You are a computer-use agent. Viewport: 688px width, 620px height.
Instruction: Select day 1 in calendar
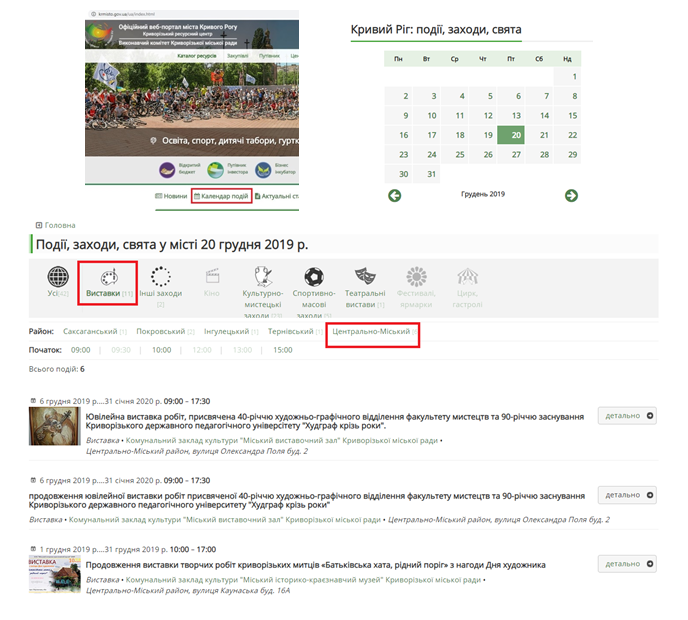(x=567, y=77)
